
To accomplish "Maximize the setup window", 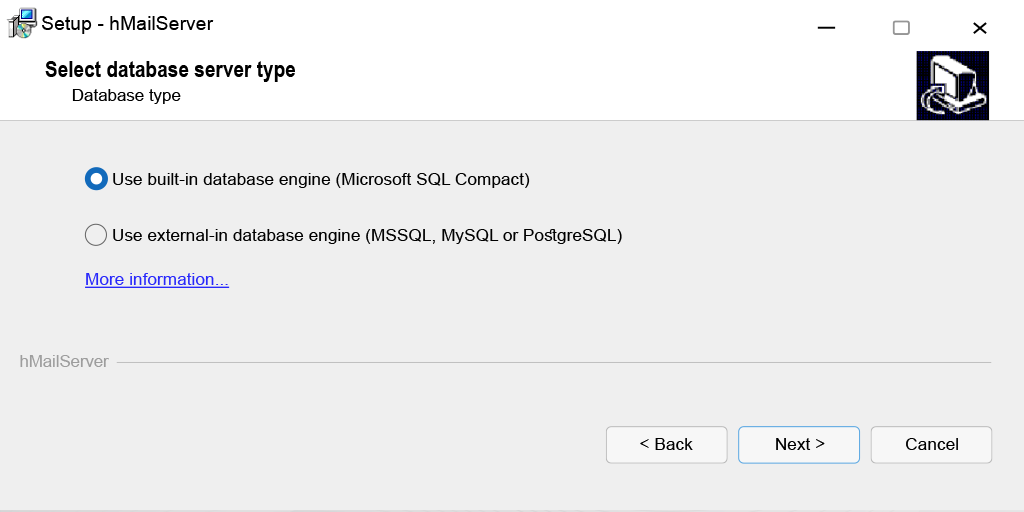I will (901, 27).
